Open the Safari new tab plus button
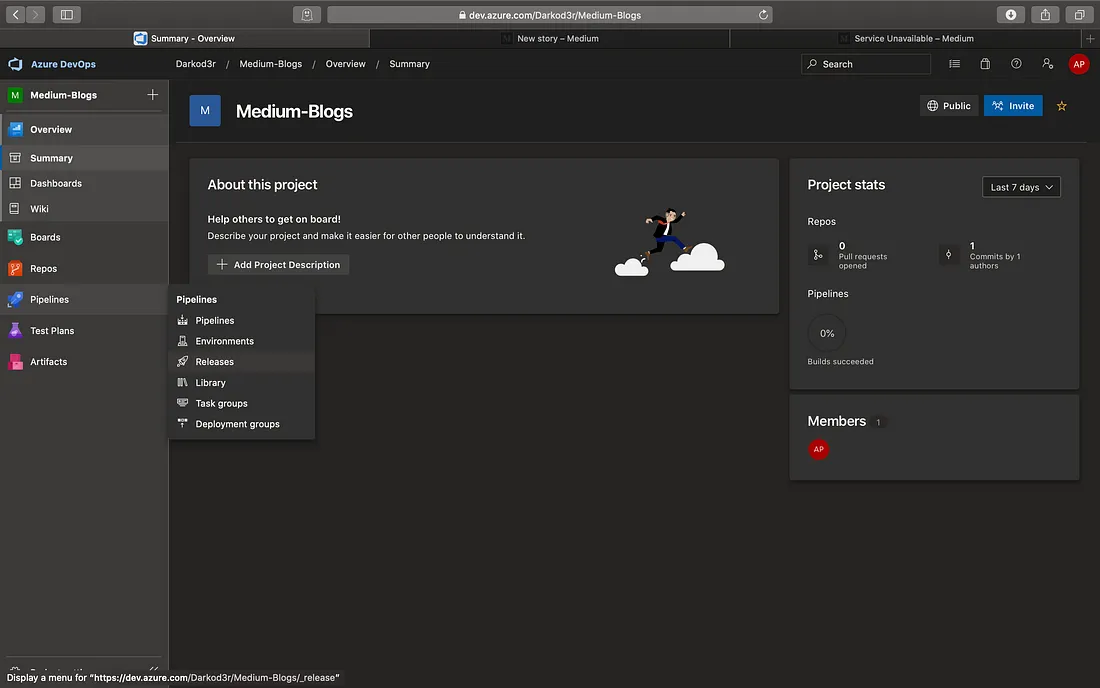This screenshot has width=1100, height=688. click(1090, 39)
